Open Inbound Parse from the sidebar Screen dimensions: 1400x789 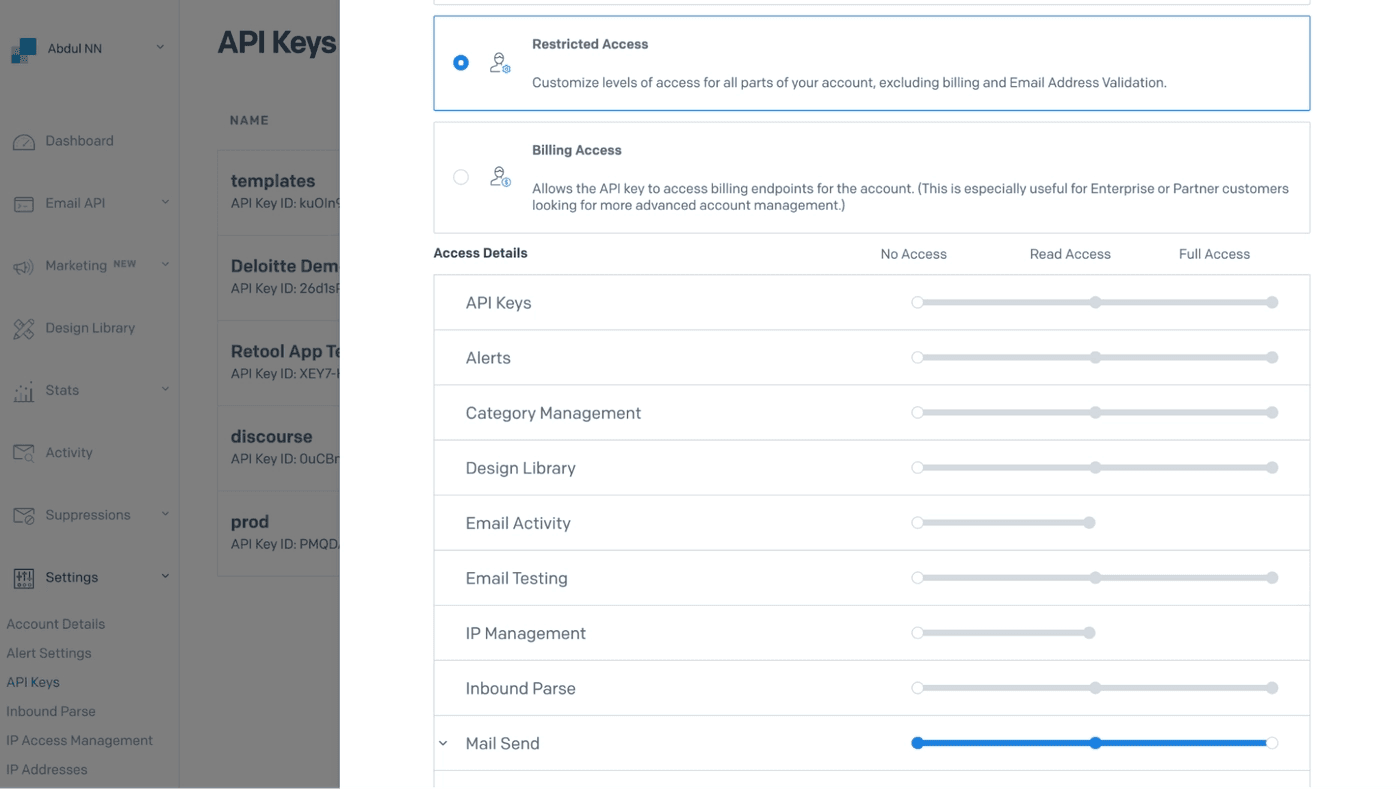[51, 711]
